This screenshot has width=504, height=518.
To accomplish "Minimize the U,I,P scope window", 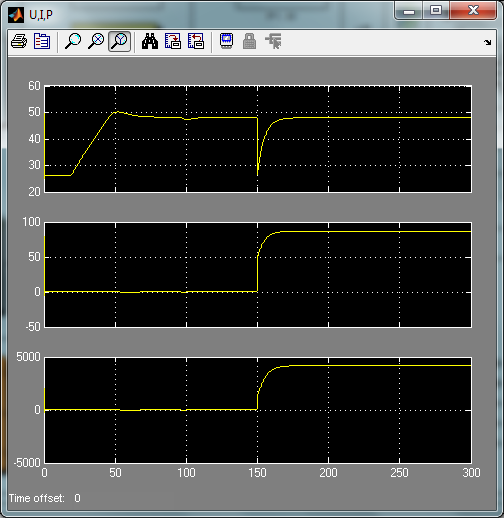I will [409, 11].
